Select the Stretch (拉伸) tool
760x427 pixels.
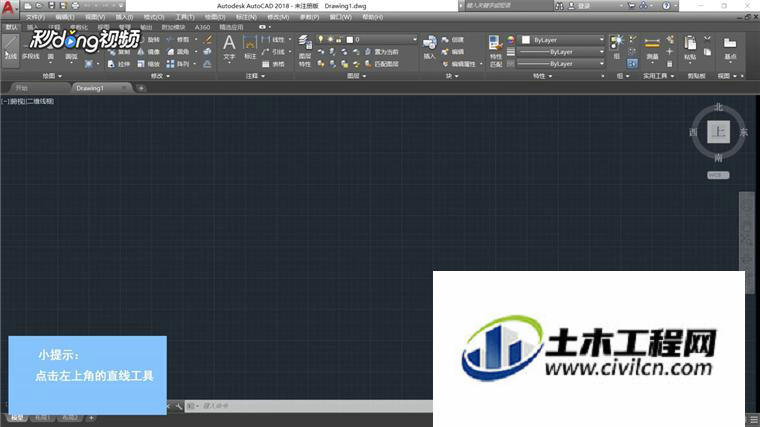(x=119, y=64)
